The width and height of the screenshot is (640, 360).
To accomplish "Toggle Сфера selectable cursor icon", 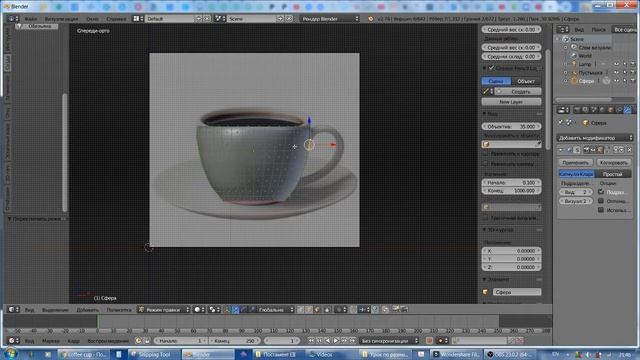I will coord(624,81).
